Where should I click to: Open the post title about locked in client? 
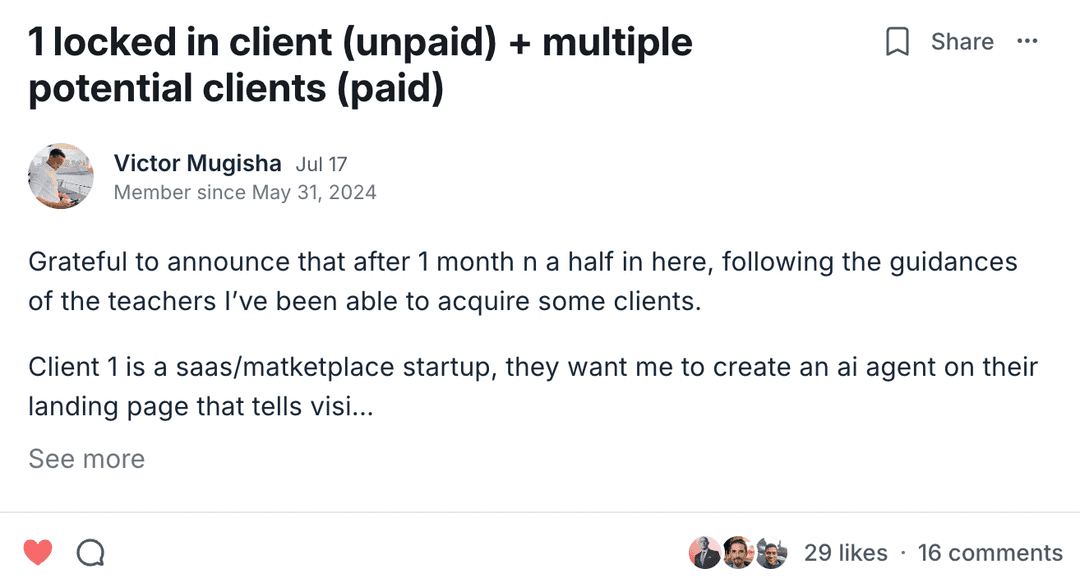(x=360, y=66)
